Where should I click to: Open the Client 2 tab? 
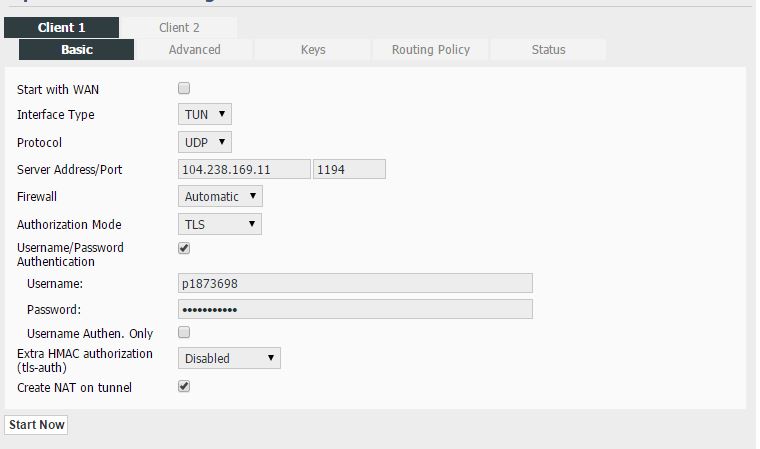click(179, 28)
